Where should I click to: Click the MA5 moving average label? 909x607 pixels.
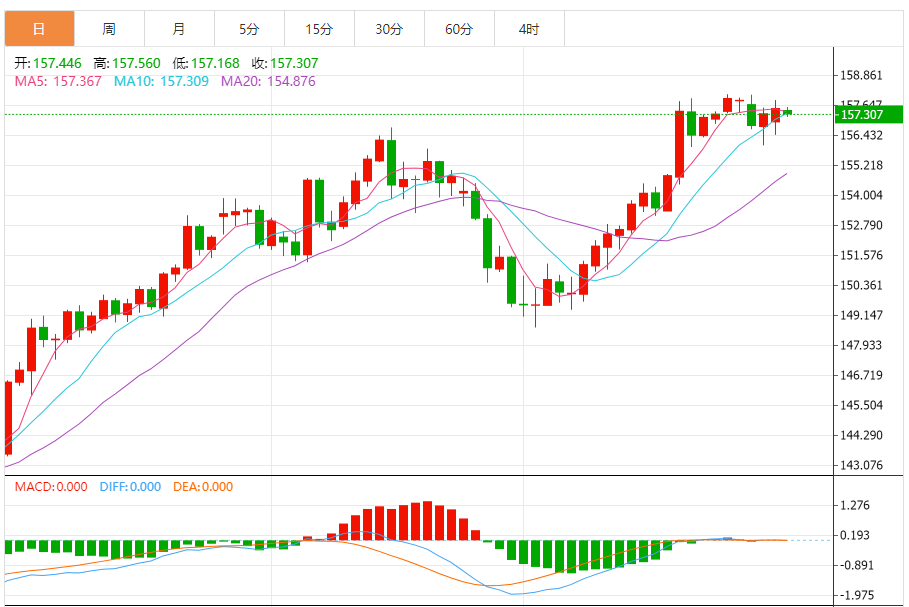point(58,81)
